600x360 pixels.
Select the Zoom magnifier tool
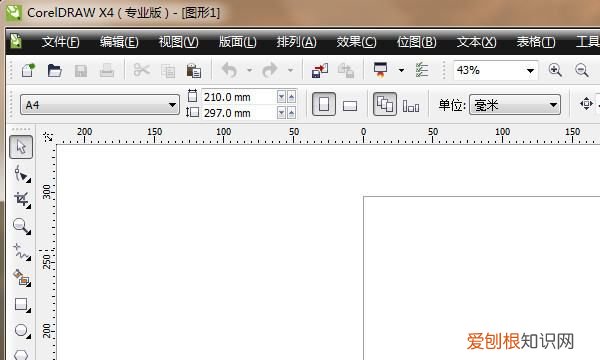22,226
